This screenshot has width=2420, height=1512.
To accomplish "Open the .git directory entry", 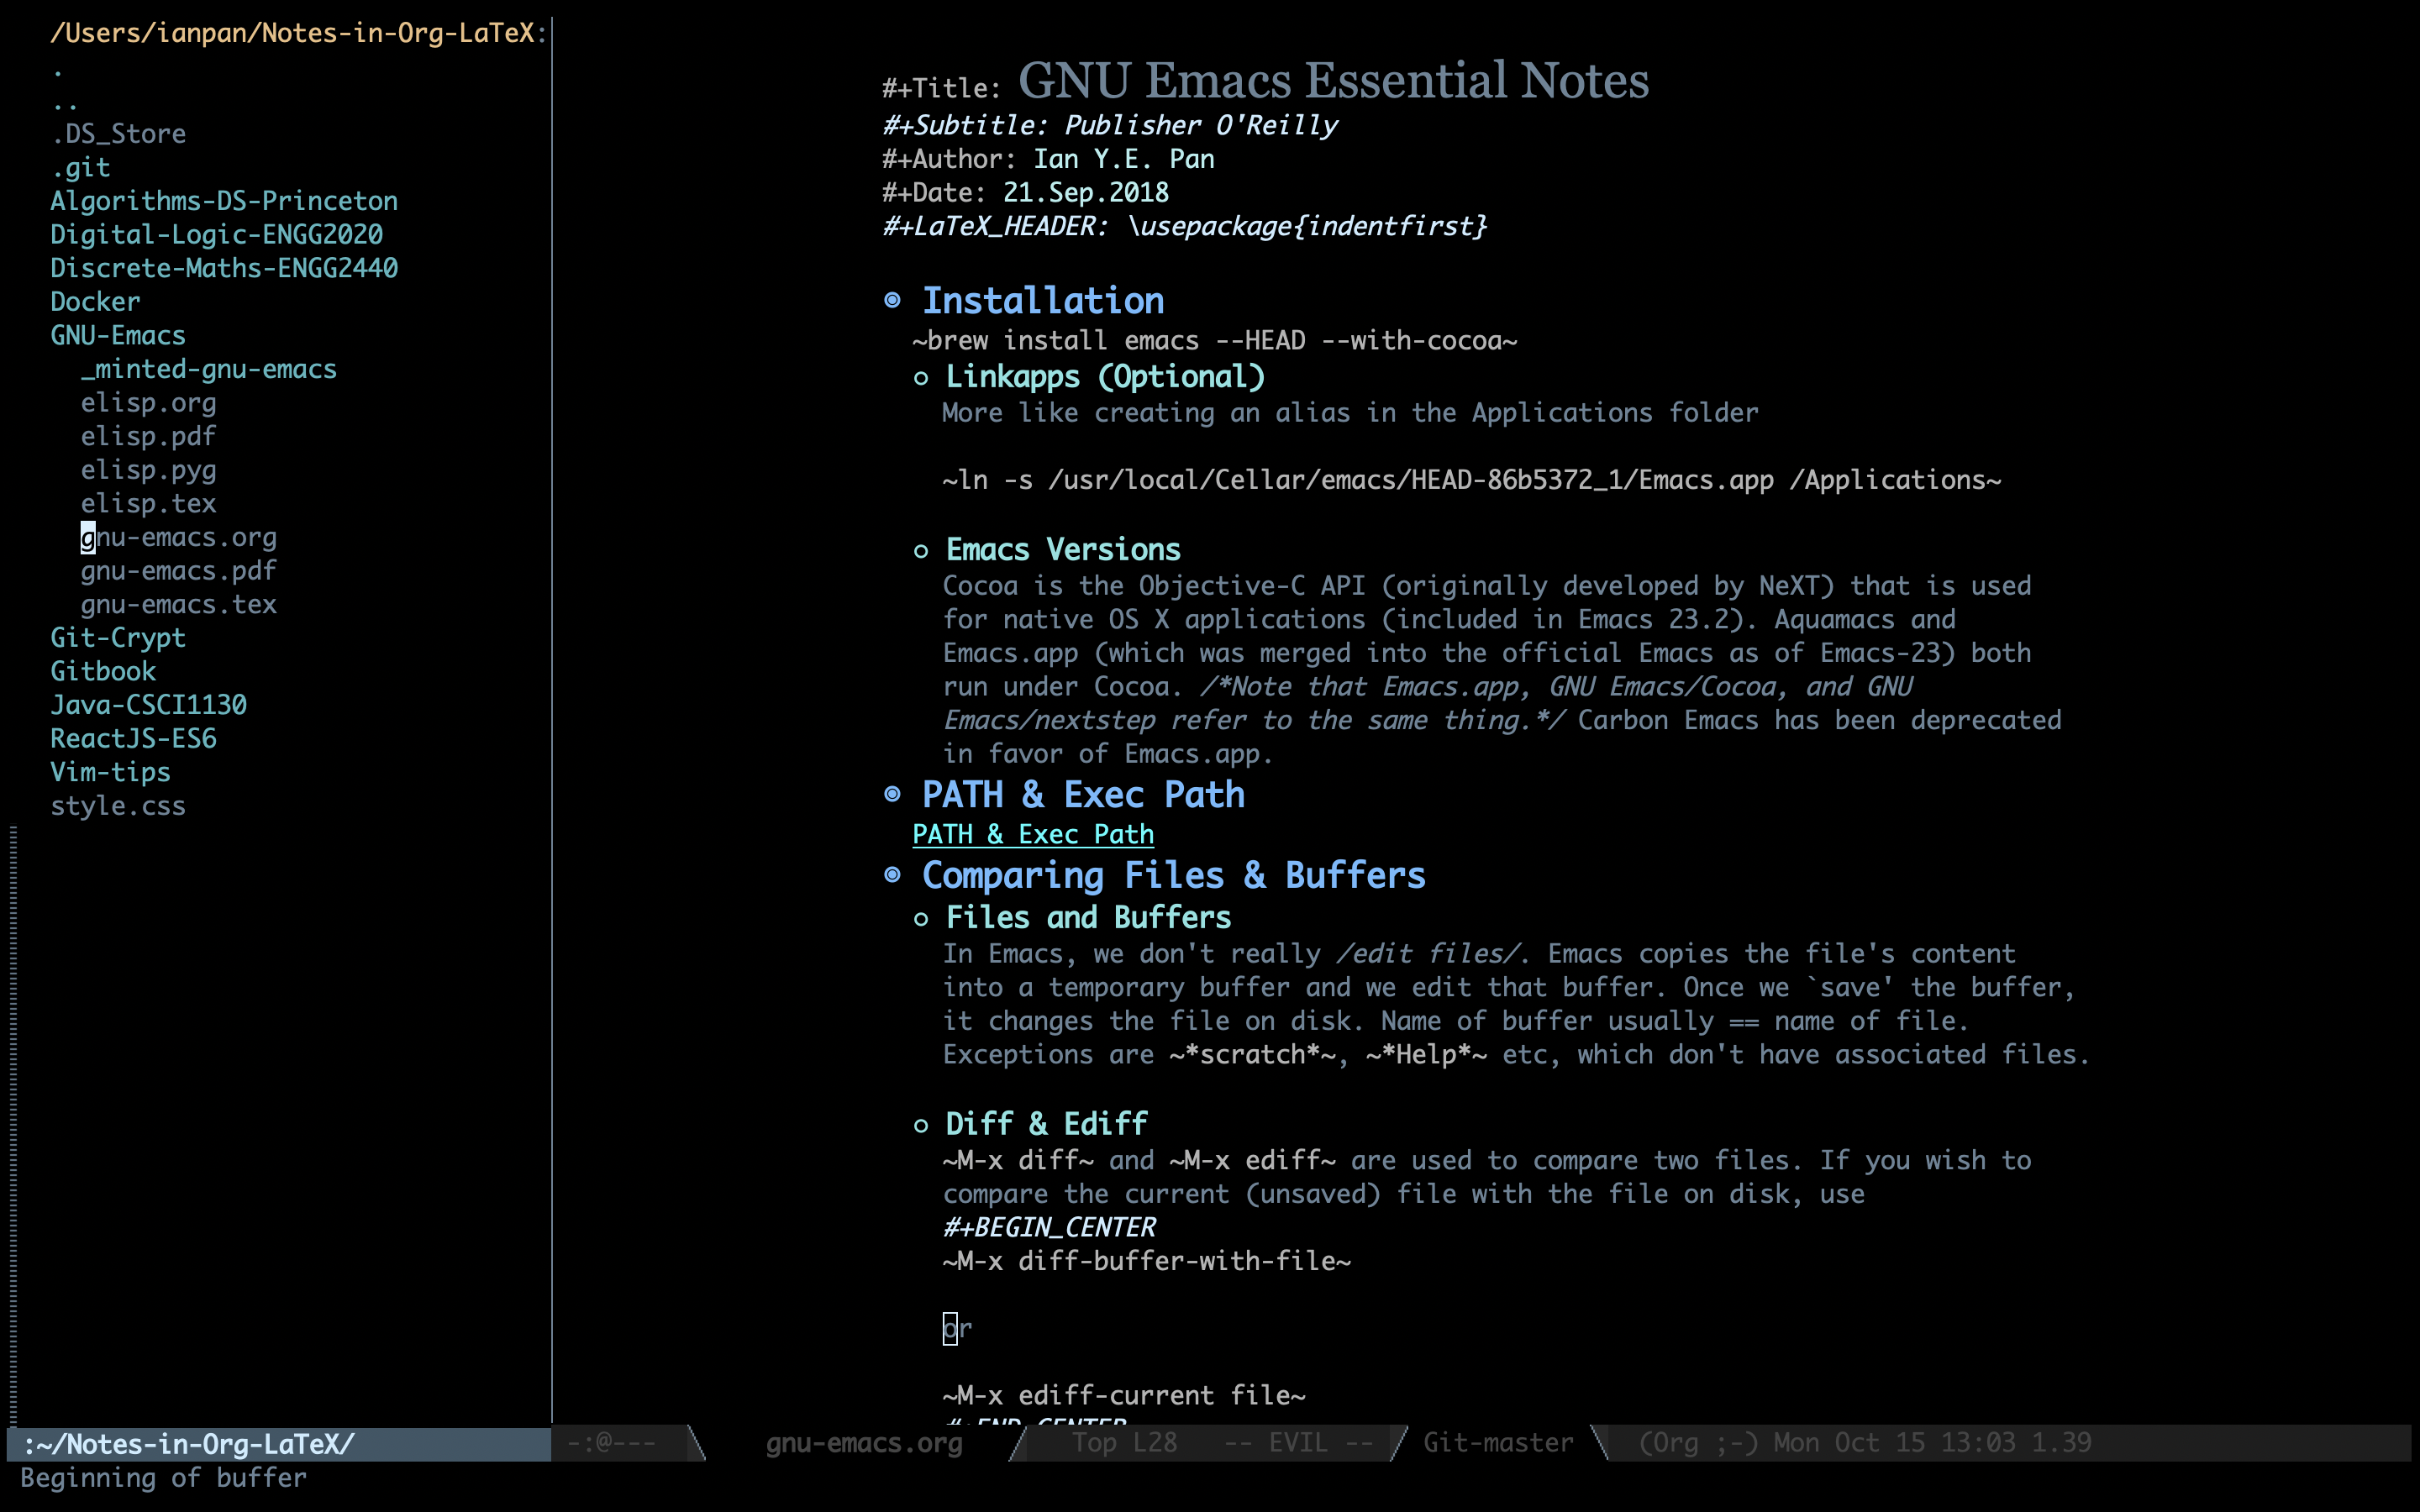I will pos(80,167).
